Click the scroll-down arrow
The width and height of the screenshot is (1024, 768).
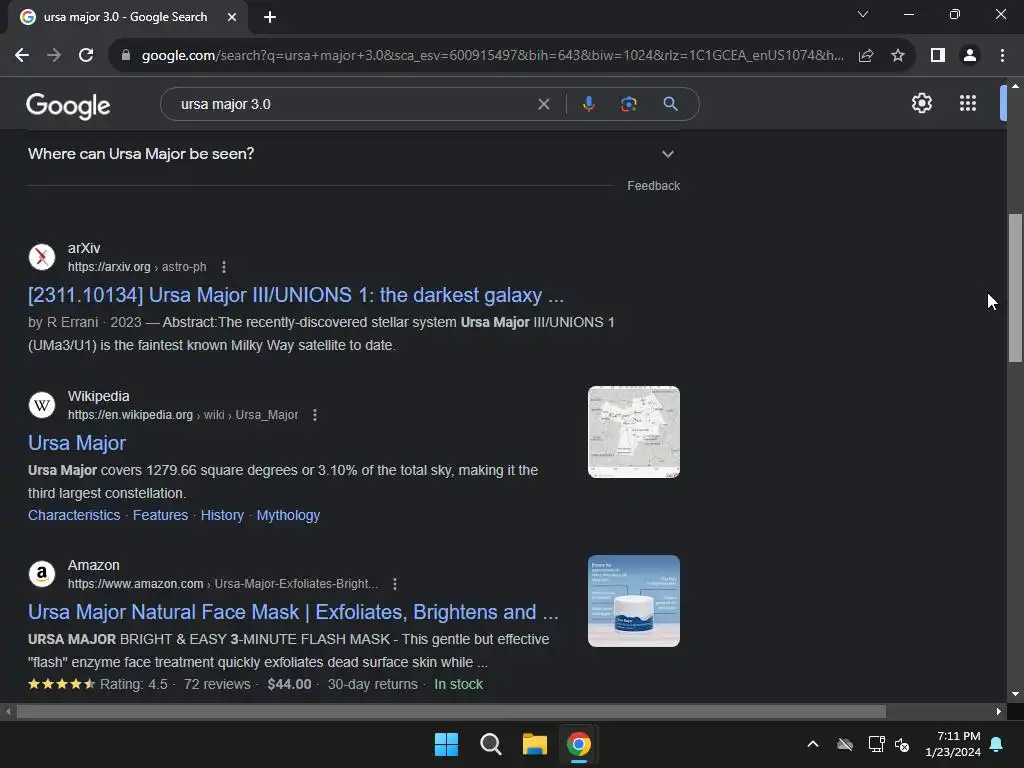tap(1015, 694)
